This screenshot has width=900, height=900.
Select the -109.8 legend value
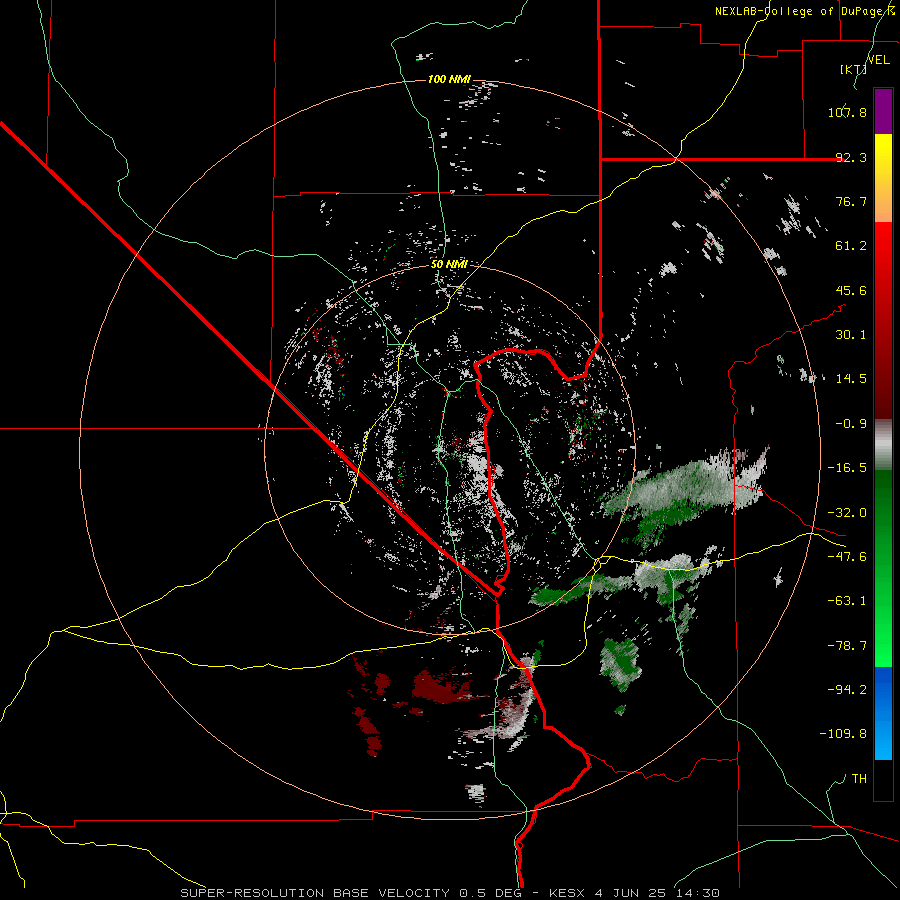click(x=843, y=734)
